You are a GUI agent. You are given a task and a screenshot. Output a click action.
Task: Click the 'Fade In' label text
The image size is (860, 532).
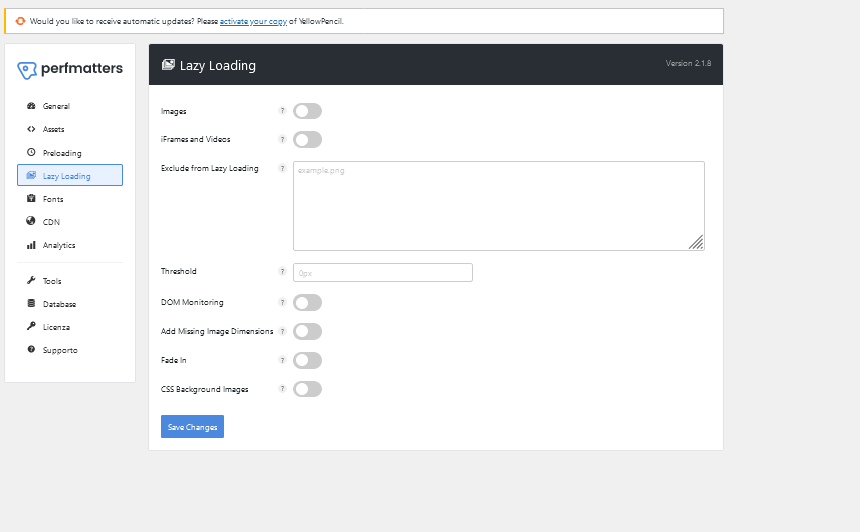pyautogui.click(x=173, y=360)
